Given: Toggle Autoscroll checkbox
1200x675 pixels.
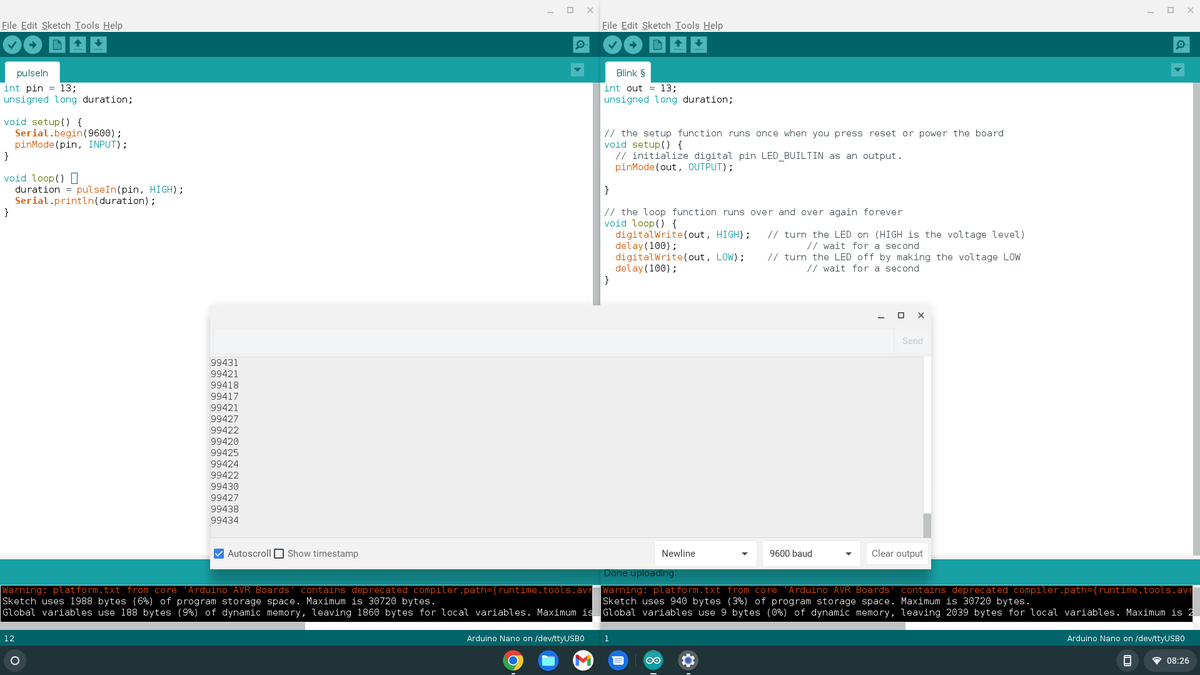Looking at the screenshot, I should [219, 554].
